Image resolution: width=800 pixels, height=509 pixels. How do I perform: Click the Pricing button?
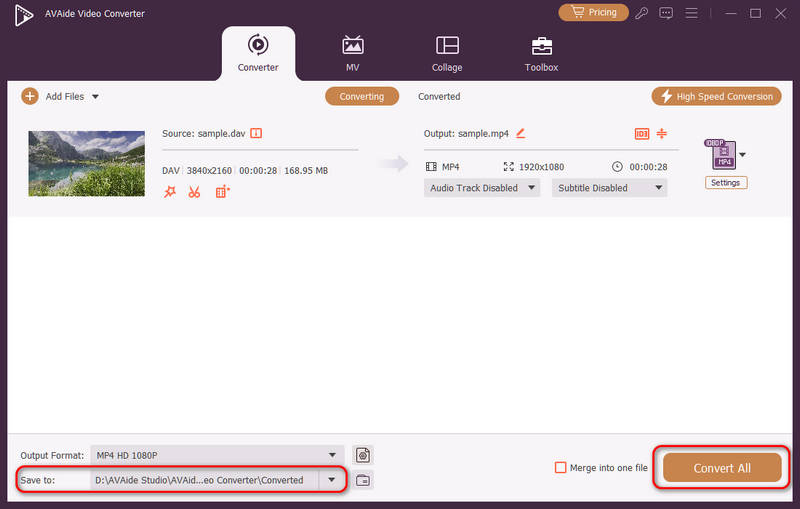tap(593, 12)
